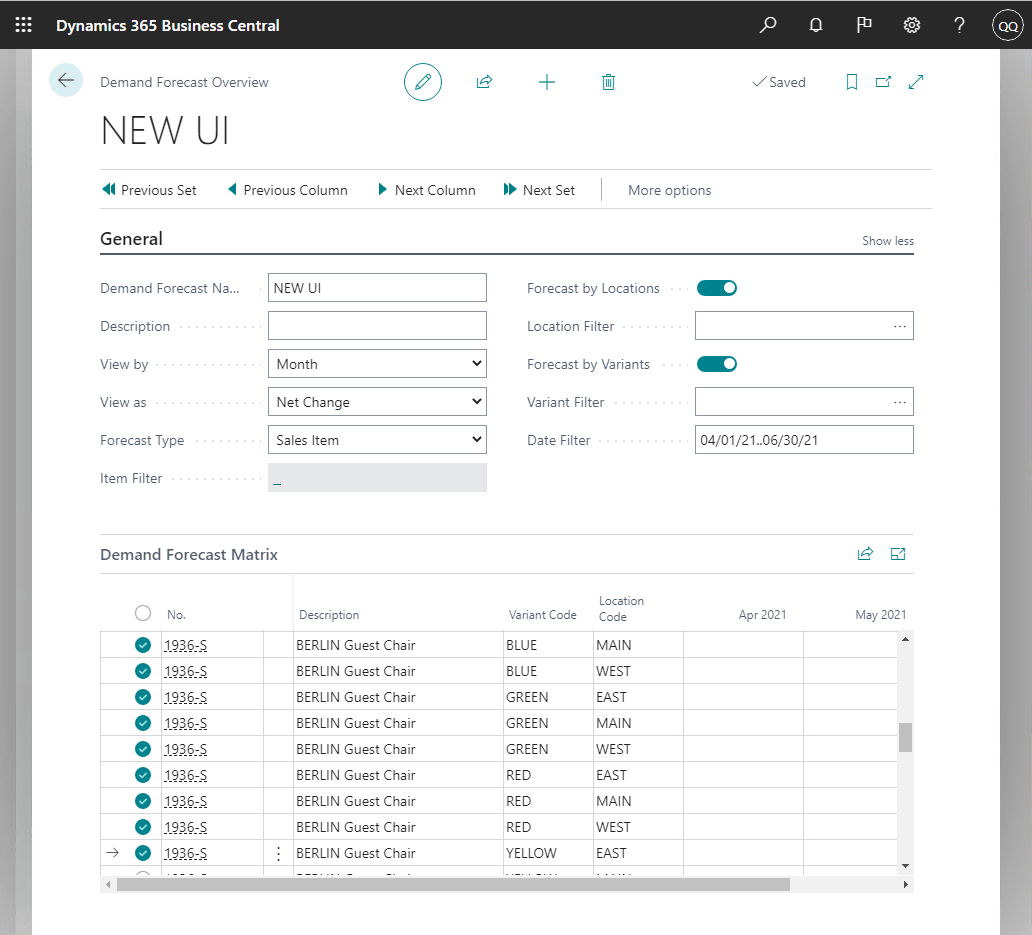Click the matrix vertical scrollbar thumb

tap(906, 737)
